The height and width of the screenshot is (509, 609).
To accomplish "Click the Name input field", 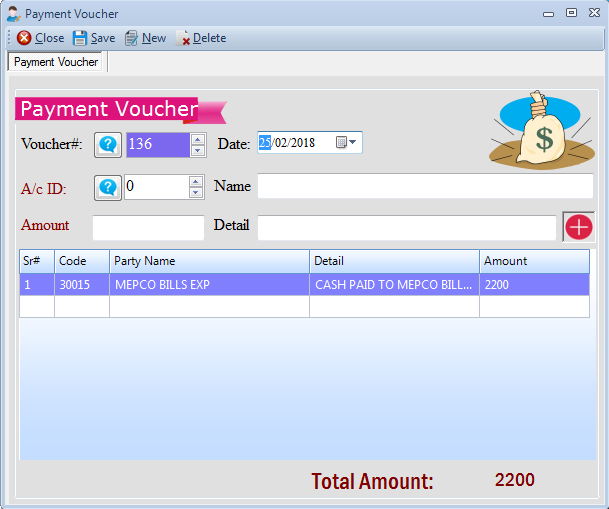I will [x=425, y=186].
